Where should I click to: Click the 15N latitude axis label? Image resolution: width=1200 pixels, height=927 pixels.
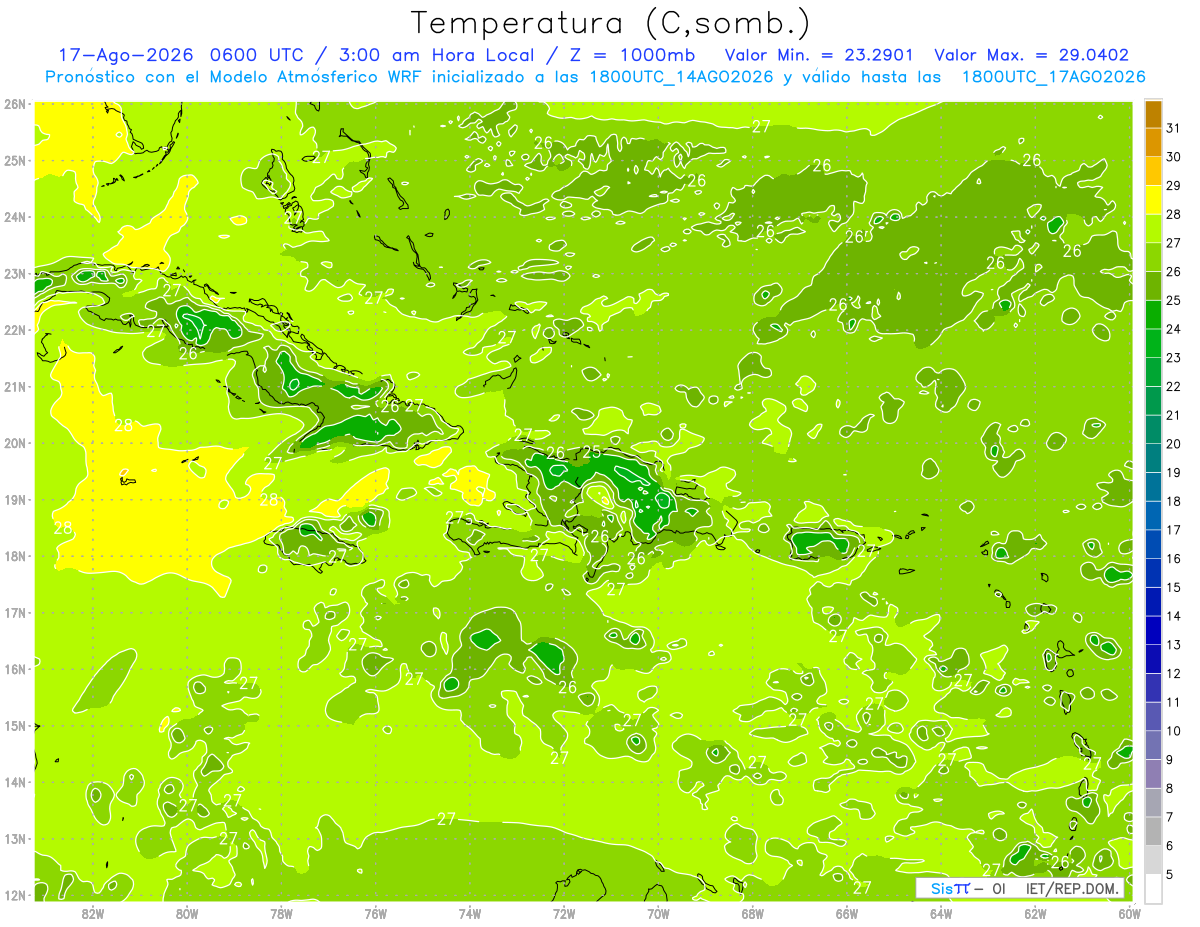tap(15, 725)
